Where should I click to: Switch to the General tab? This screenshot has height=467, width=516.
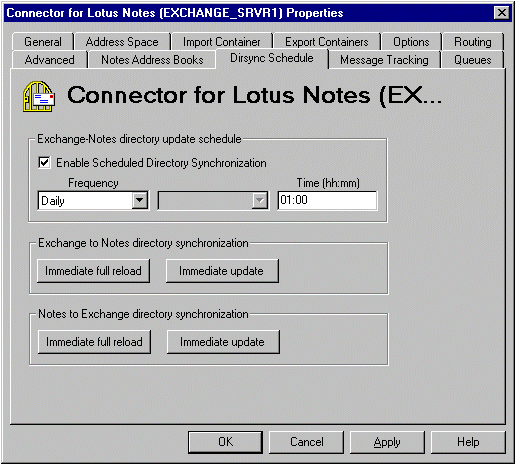pyautogui.click(x=43, y=42)
